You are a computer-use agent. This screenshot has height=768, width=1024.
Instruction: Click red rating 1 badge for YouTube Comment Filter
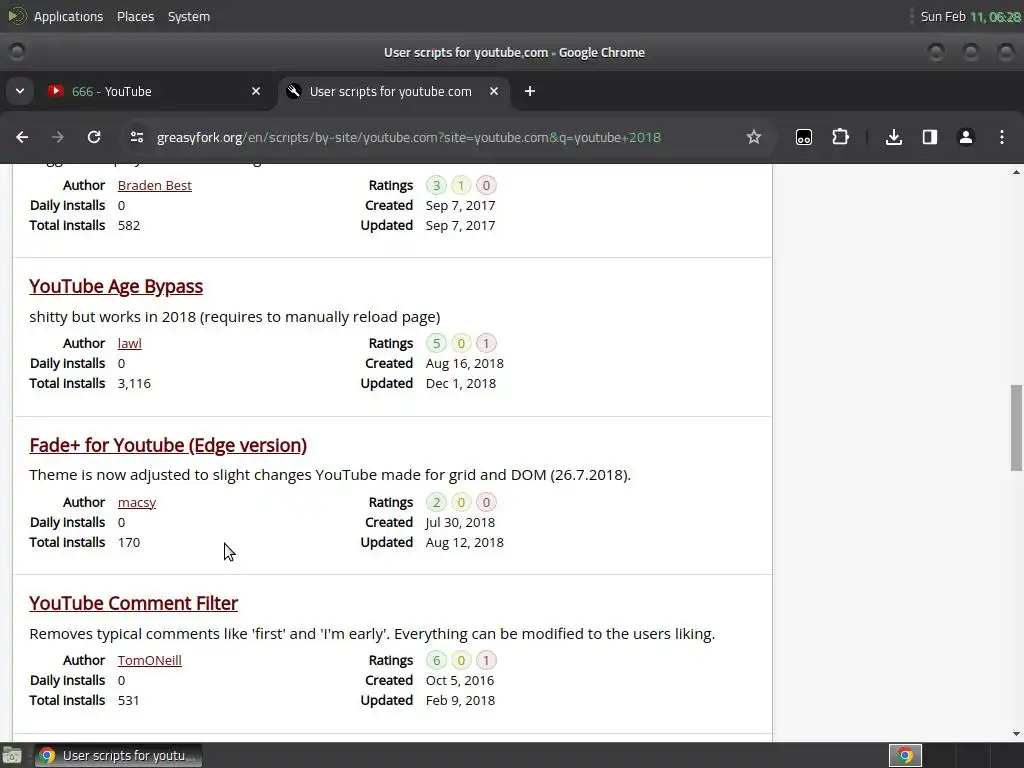486,660
